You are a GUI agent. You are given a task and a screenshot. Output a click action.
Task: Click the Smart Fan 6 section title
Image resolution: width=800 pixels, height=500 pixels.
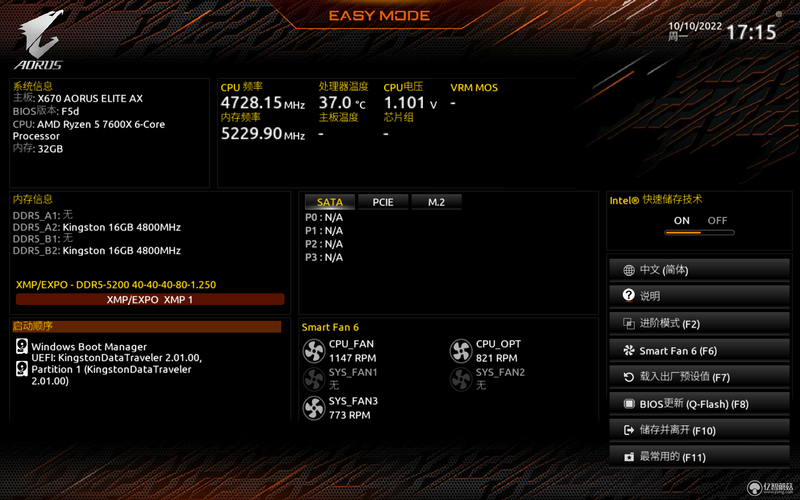click(330, 327)
